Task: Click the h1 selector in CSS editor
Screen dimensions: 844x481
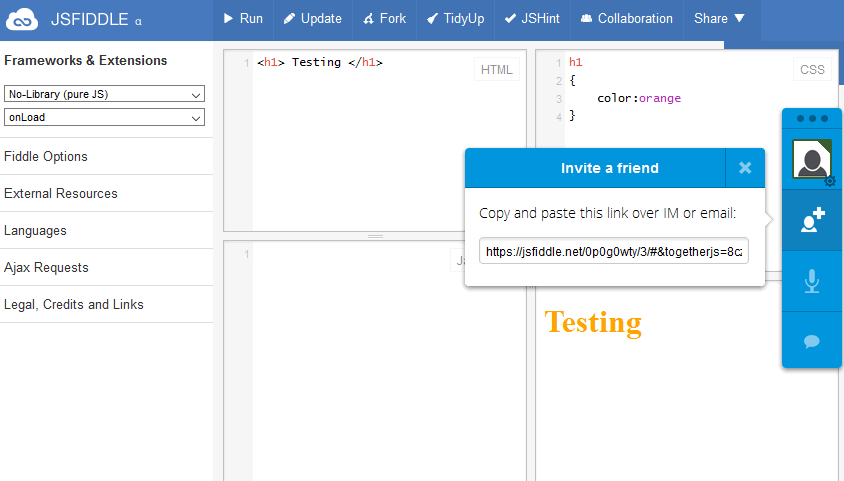Action: 575,62
